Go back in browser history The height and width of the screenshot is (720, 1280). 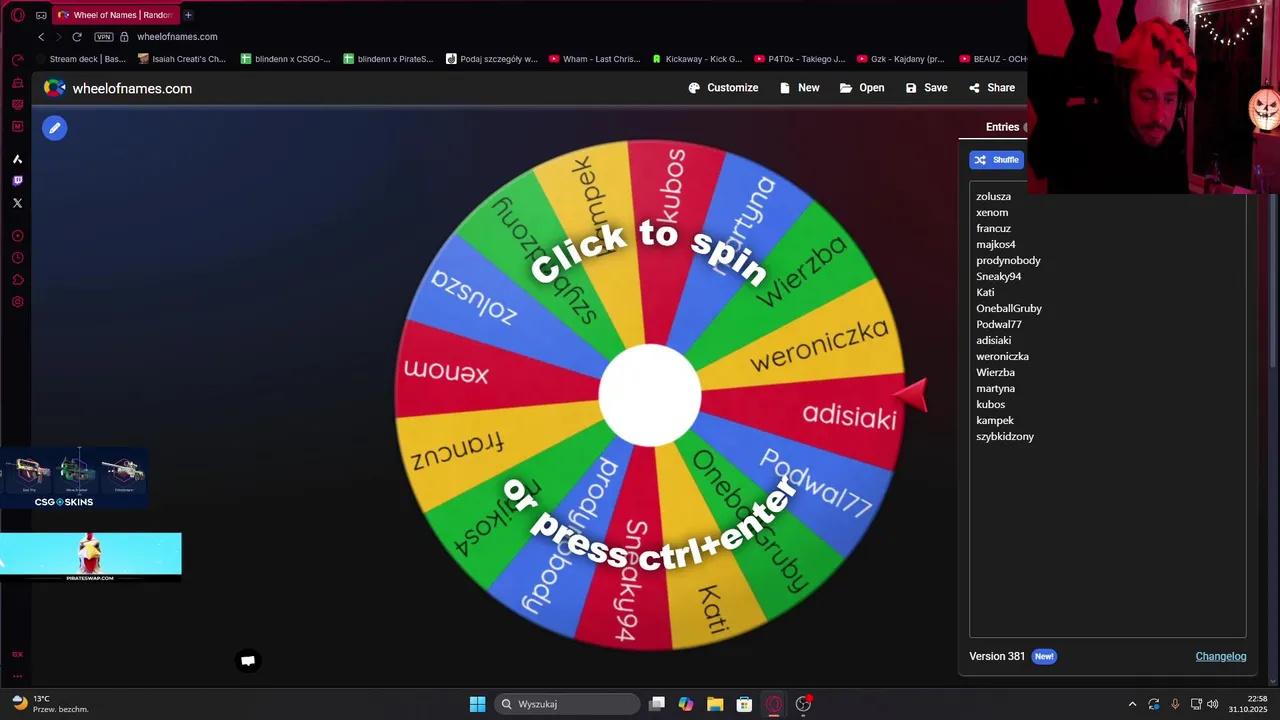click(41, 37)
